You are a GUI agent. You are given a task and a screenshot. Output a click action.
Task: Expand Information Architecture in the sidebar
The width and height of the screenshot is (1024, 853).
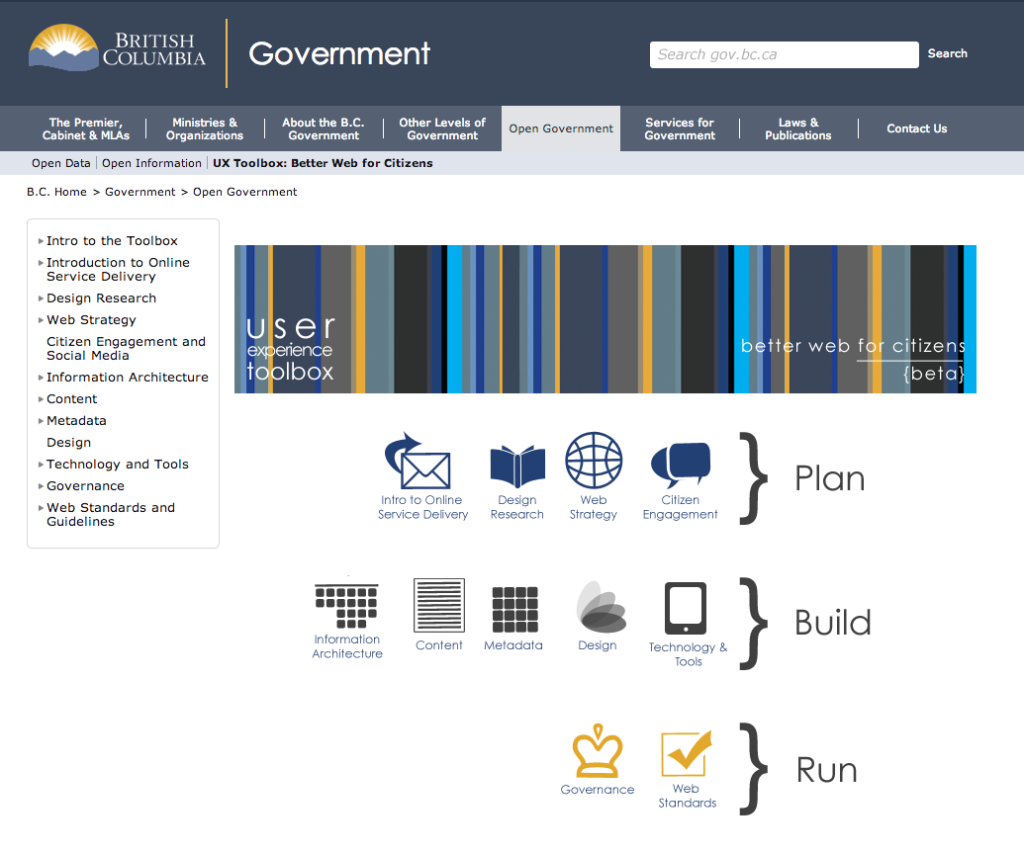point(41,378)
